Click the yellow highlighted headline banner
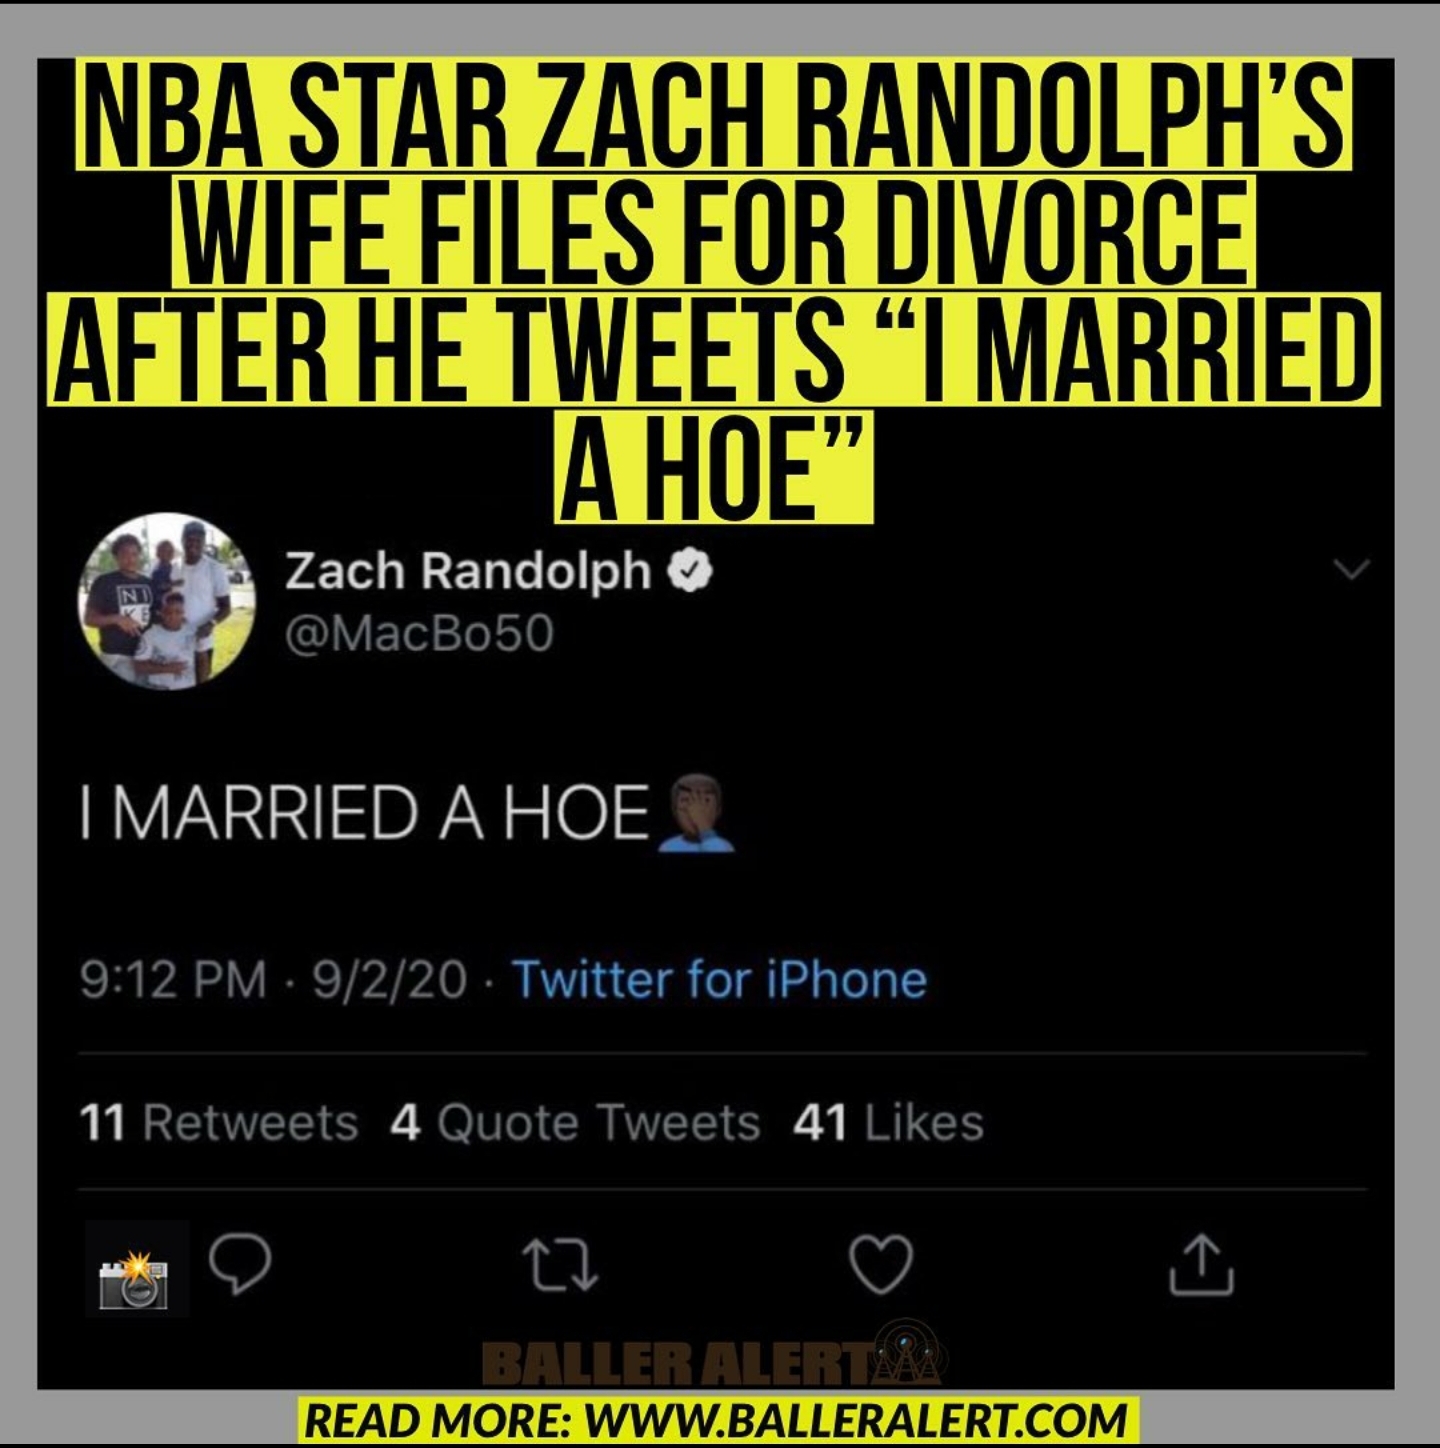The height and width of the screenshot is (1448, 1440). point(716,290)
